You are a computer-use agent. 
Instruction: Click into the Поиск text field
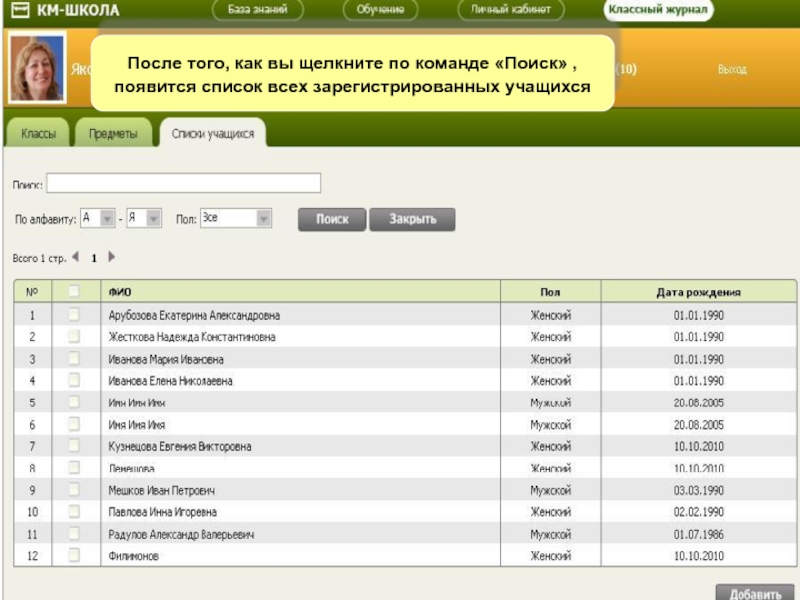[184, 183]
